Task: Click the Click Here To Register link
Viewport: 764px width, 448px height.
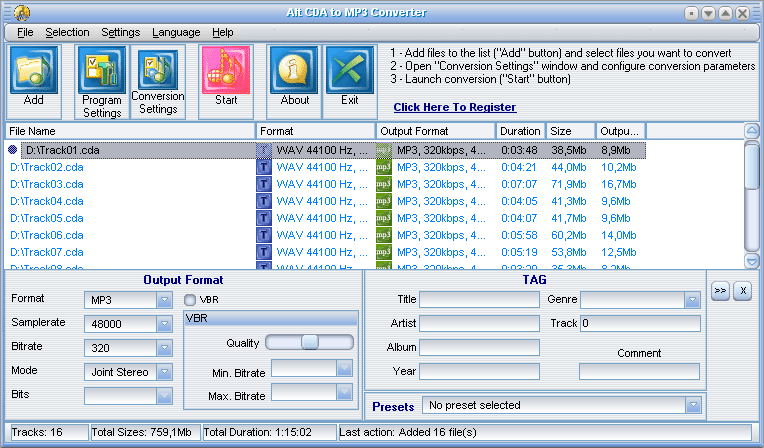Action: [455, 107]
